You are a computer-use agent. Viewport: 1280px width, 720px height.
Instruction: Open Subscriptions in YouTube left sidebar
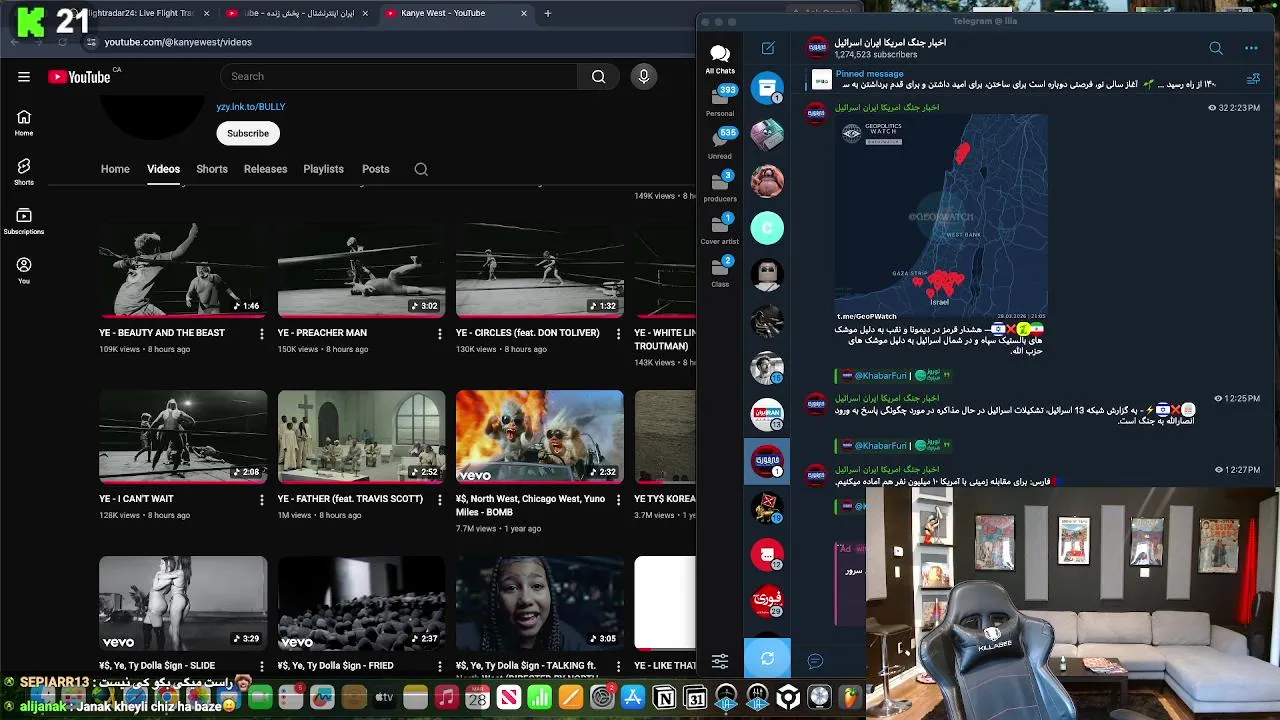[24, 221]
